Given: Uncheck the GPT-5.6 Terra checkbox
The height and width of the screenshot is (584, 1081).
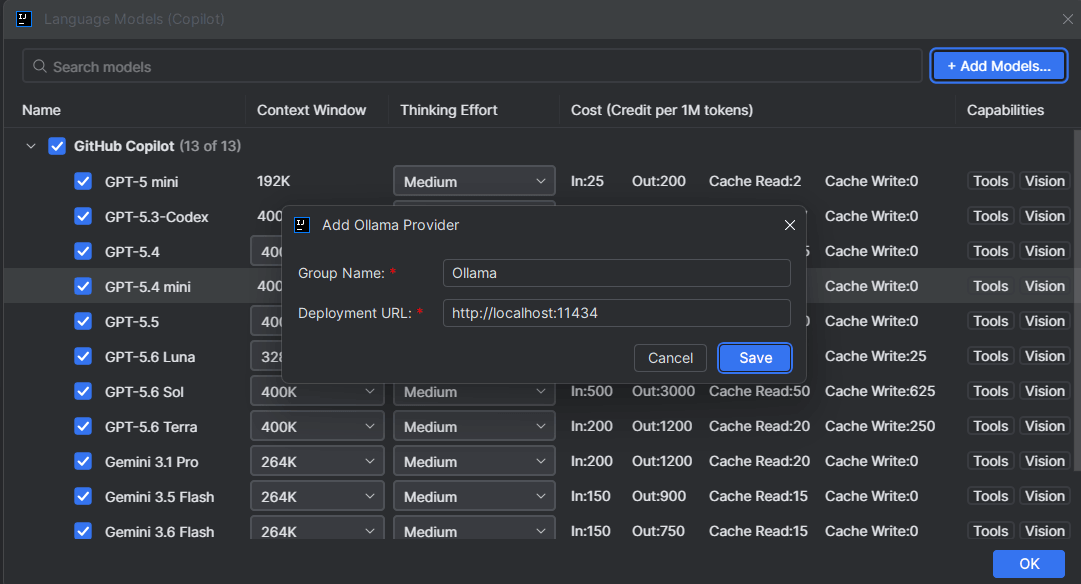Looking at the screenshot, I should click(83, 427).
